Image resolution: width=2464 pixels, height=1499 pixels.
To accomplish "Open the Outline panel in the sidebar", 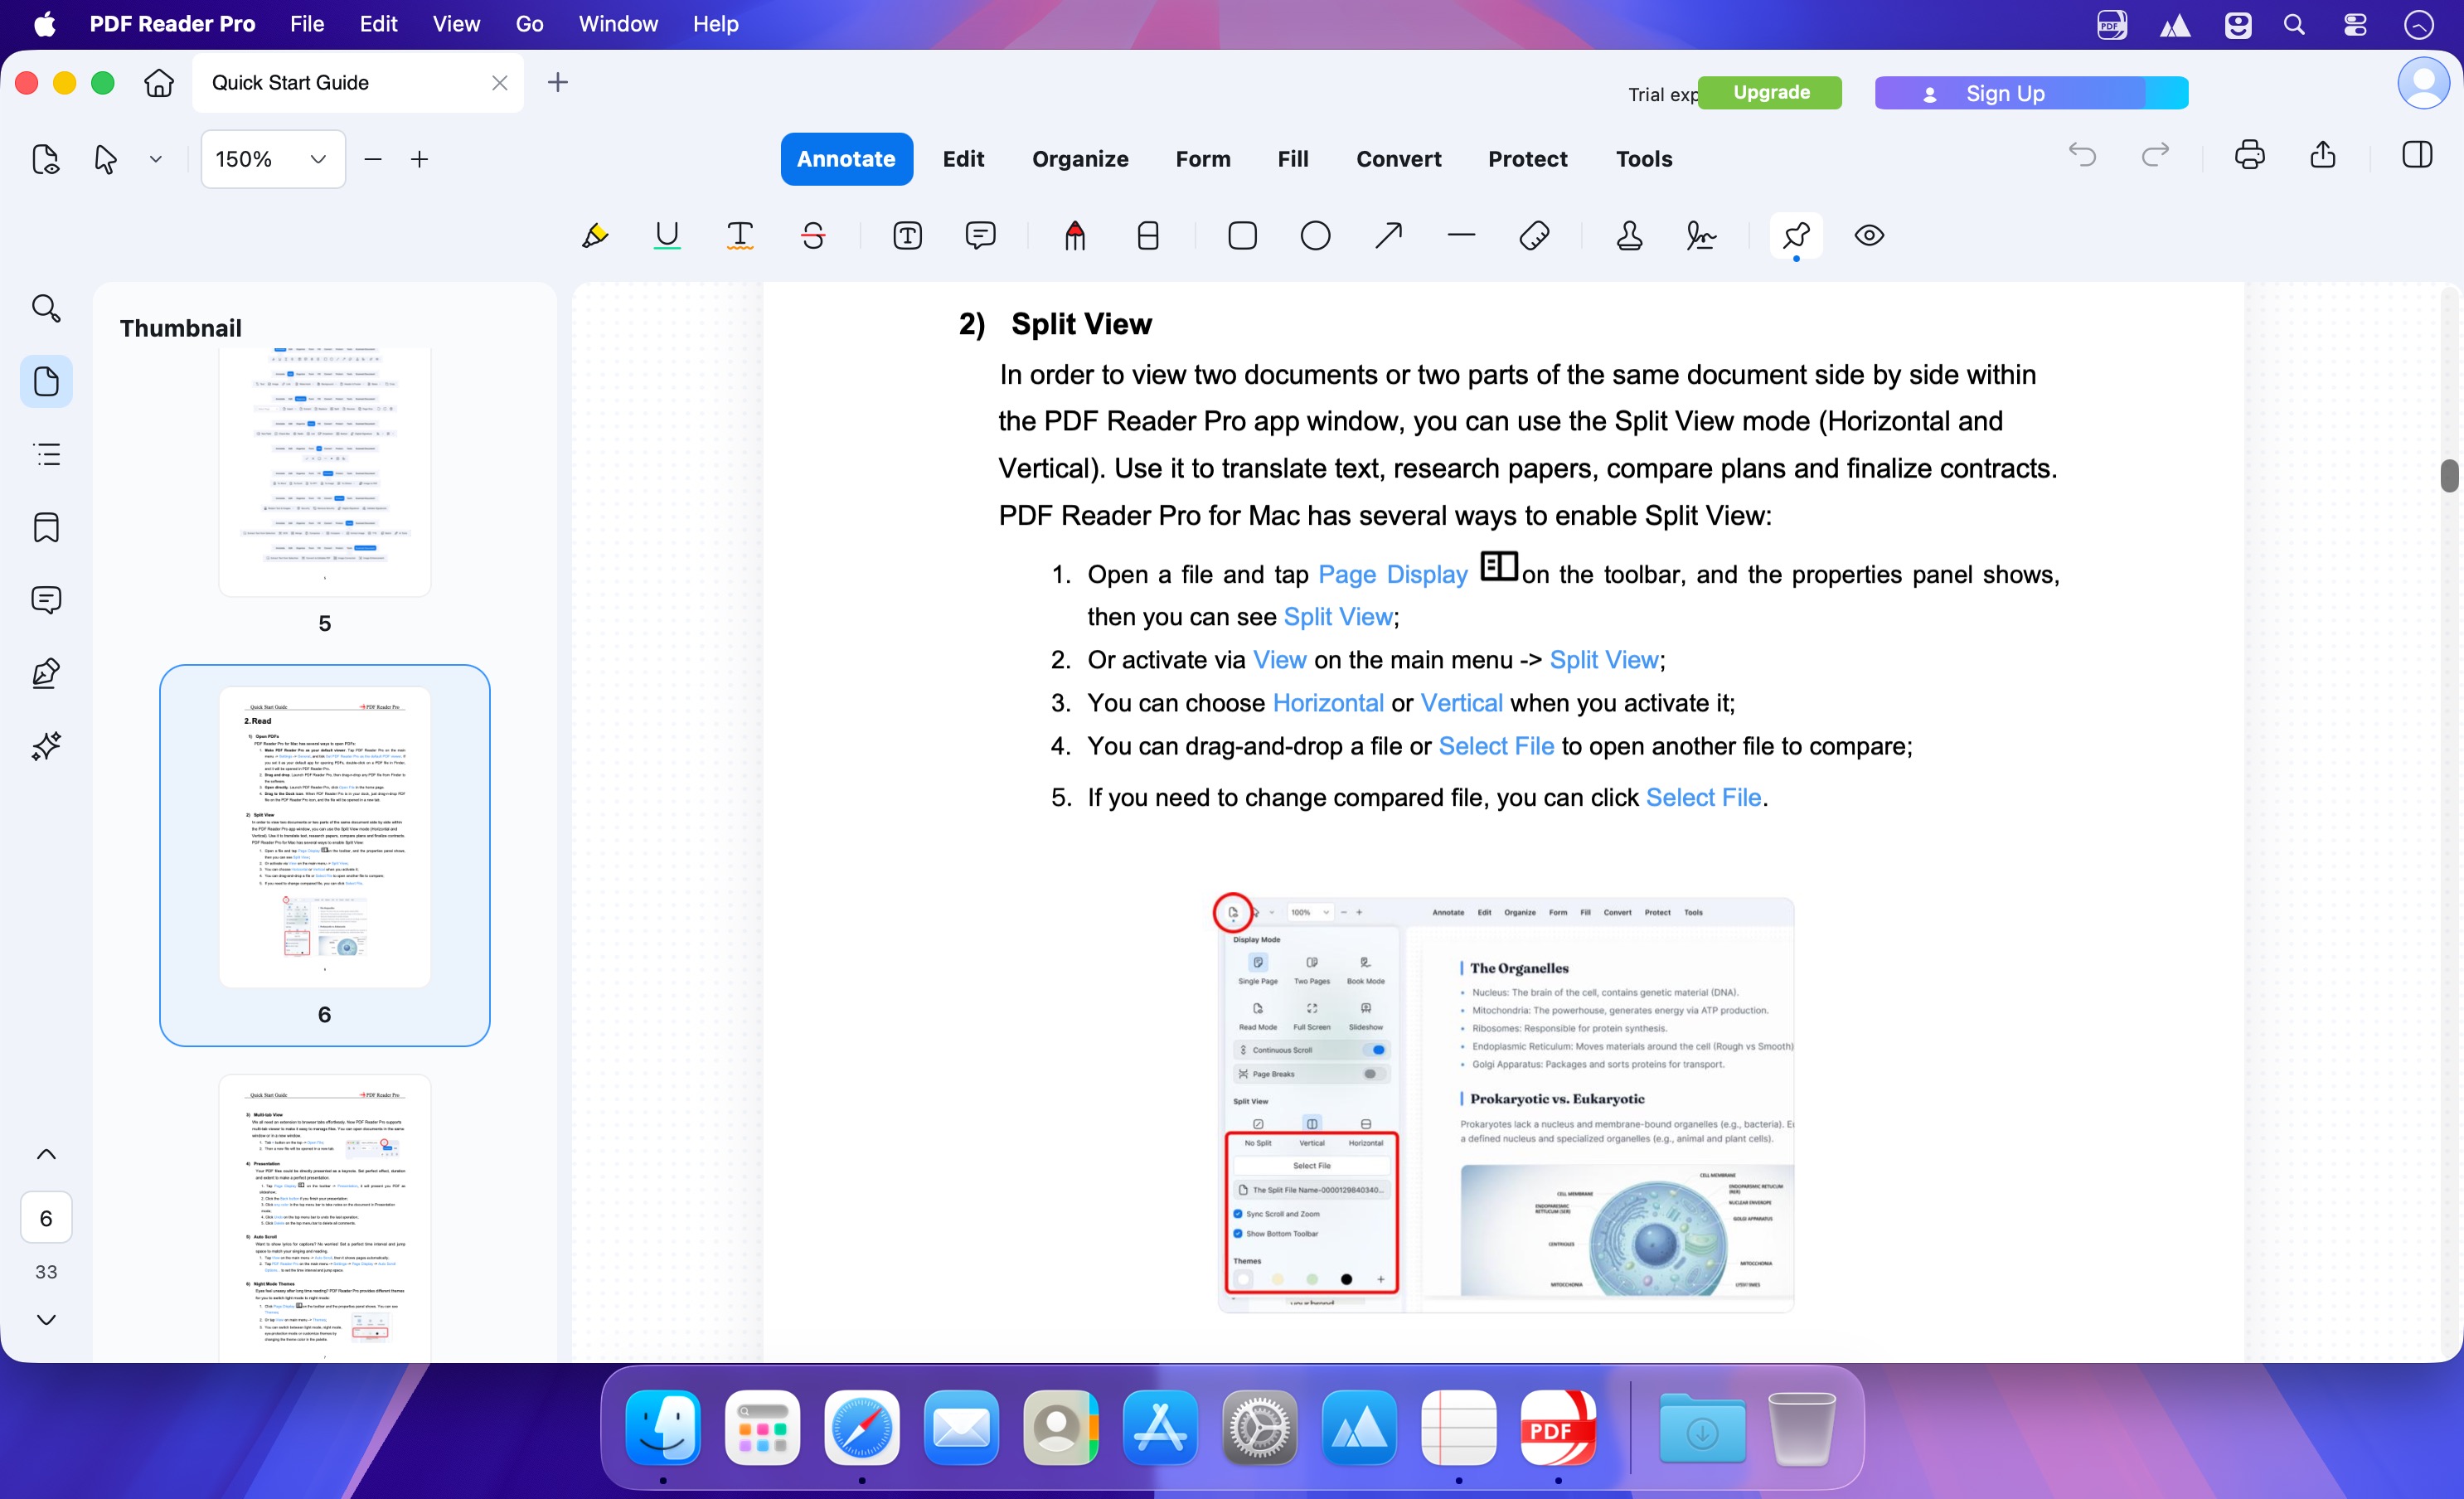I will point(46,454).
